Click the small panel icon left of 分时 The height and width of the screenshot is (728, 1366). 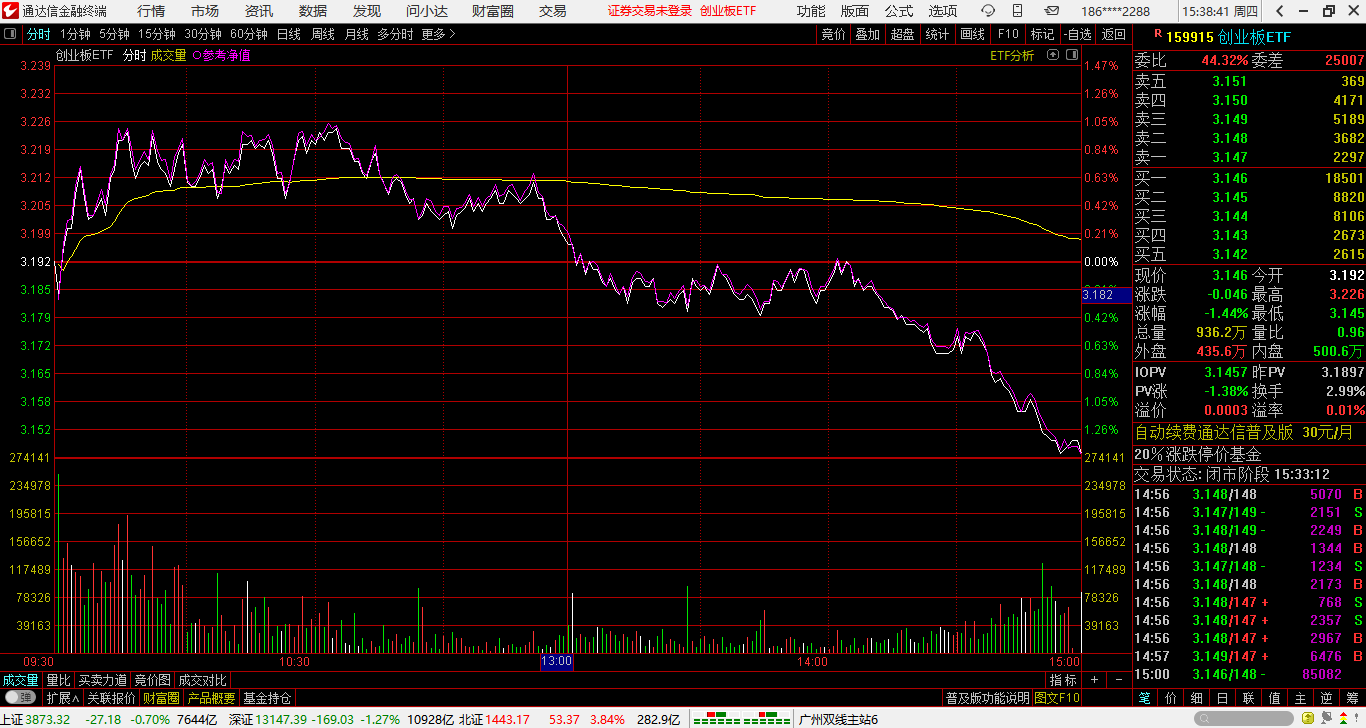[x=10, y=34]
